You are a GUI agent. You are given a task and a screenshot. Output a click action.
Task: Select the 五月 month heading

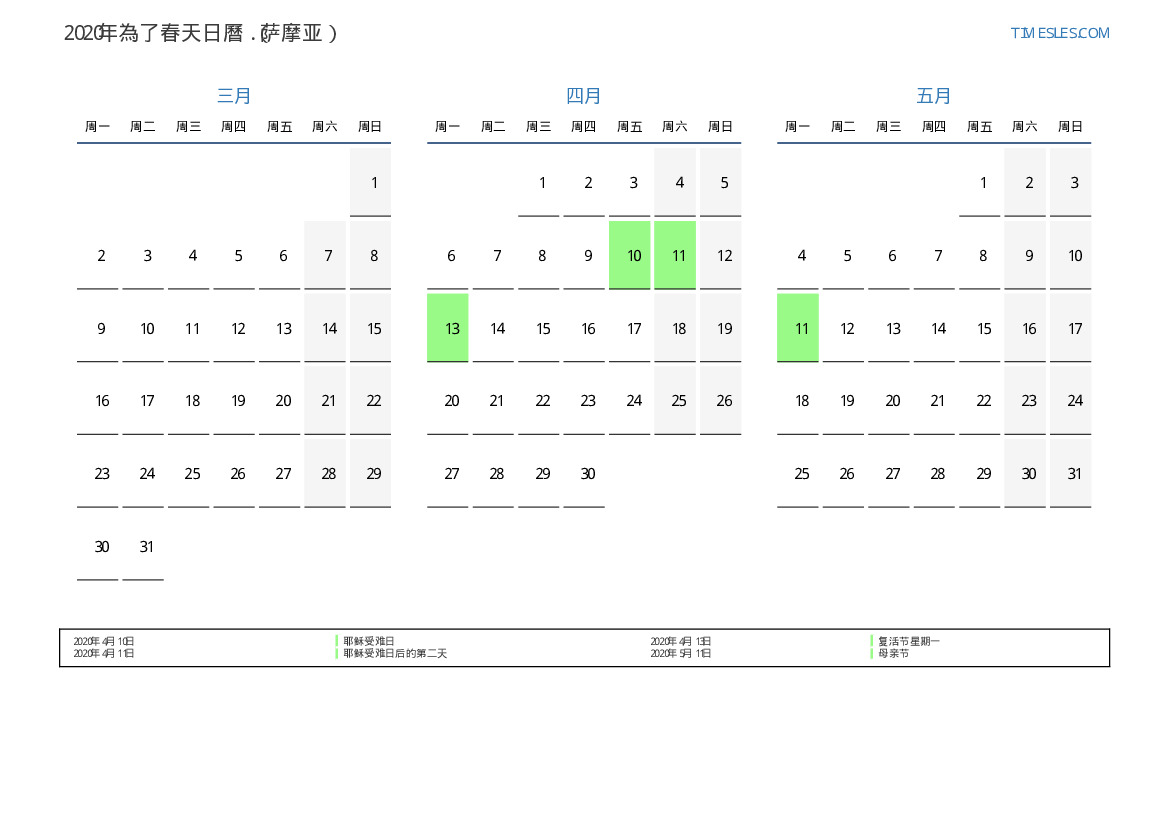[933, 95]
